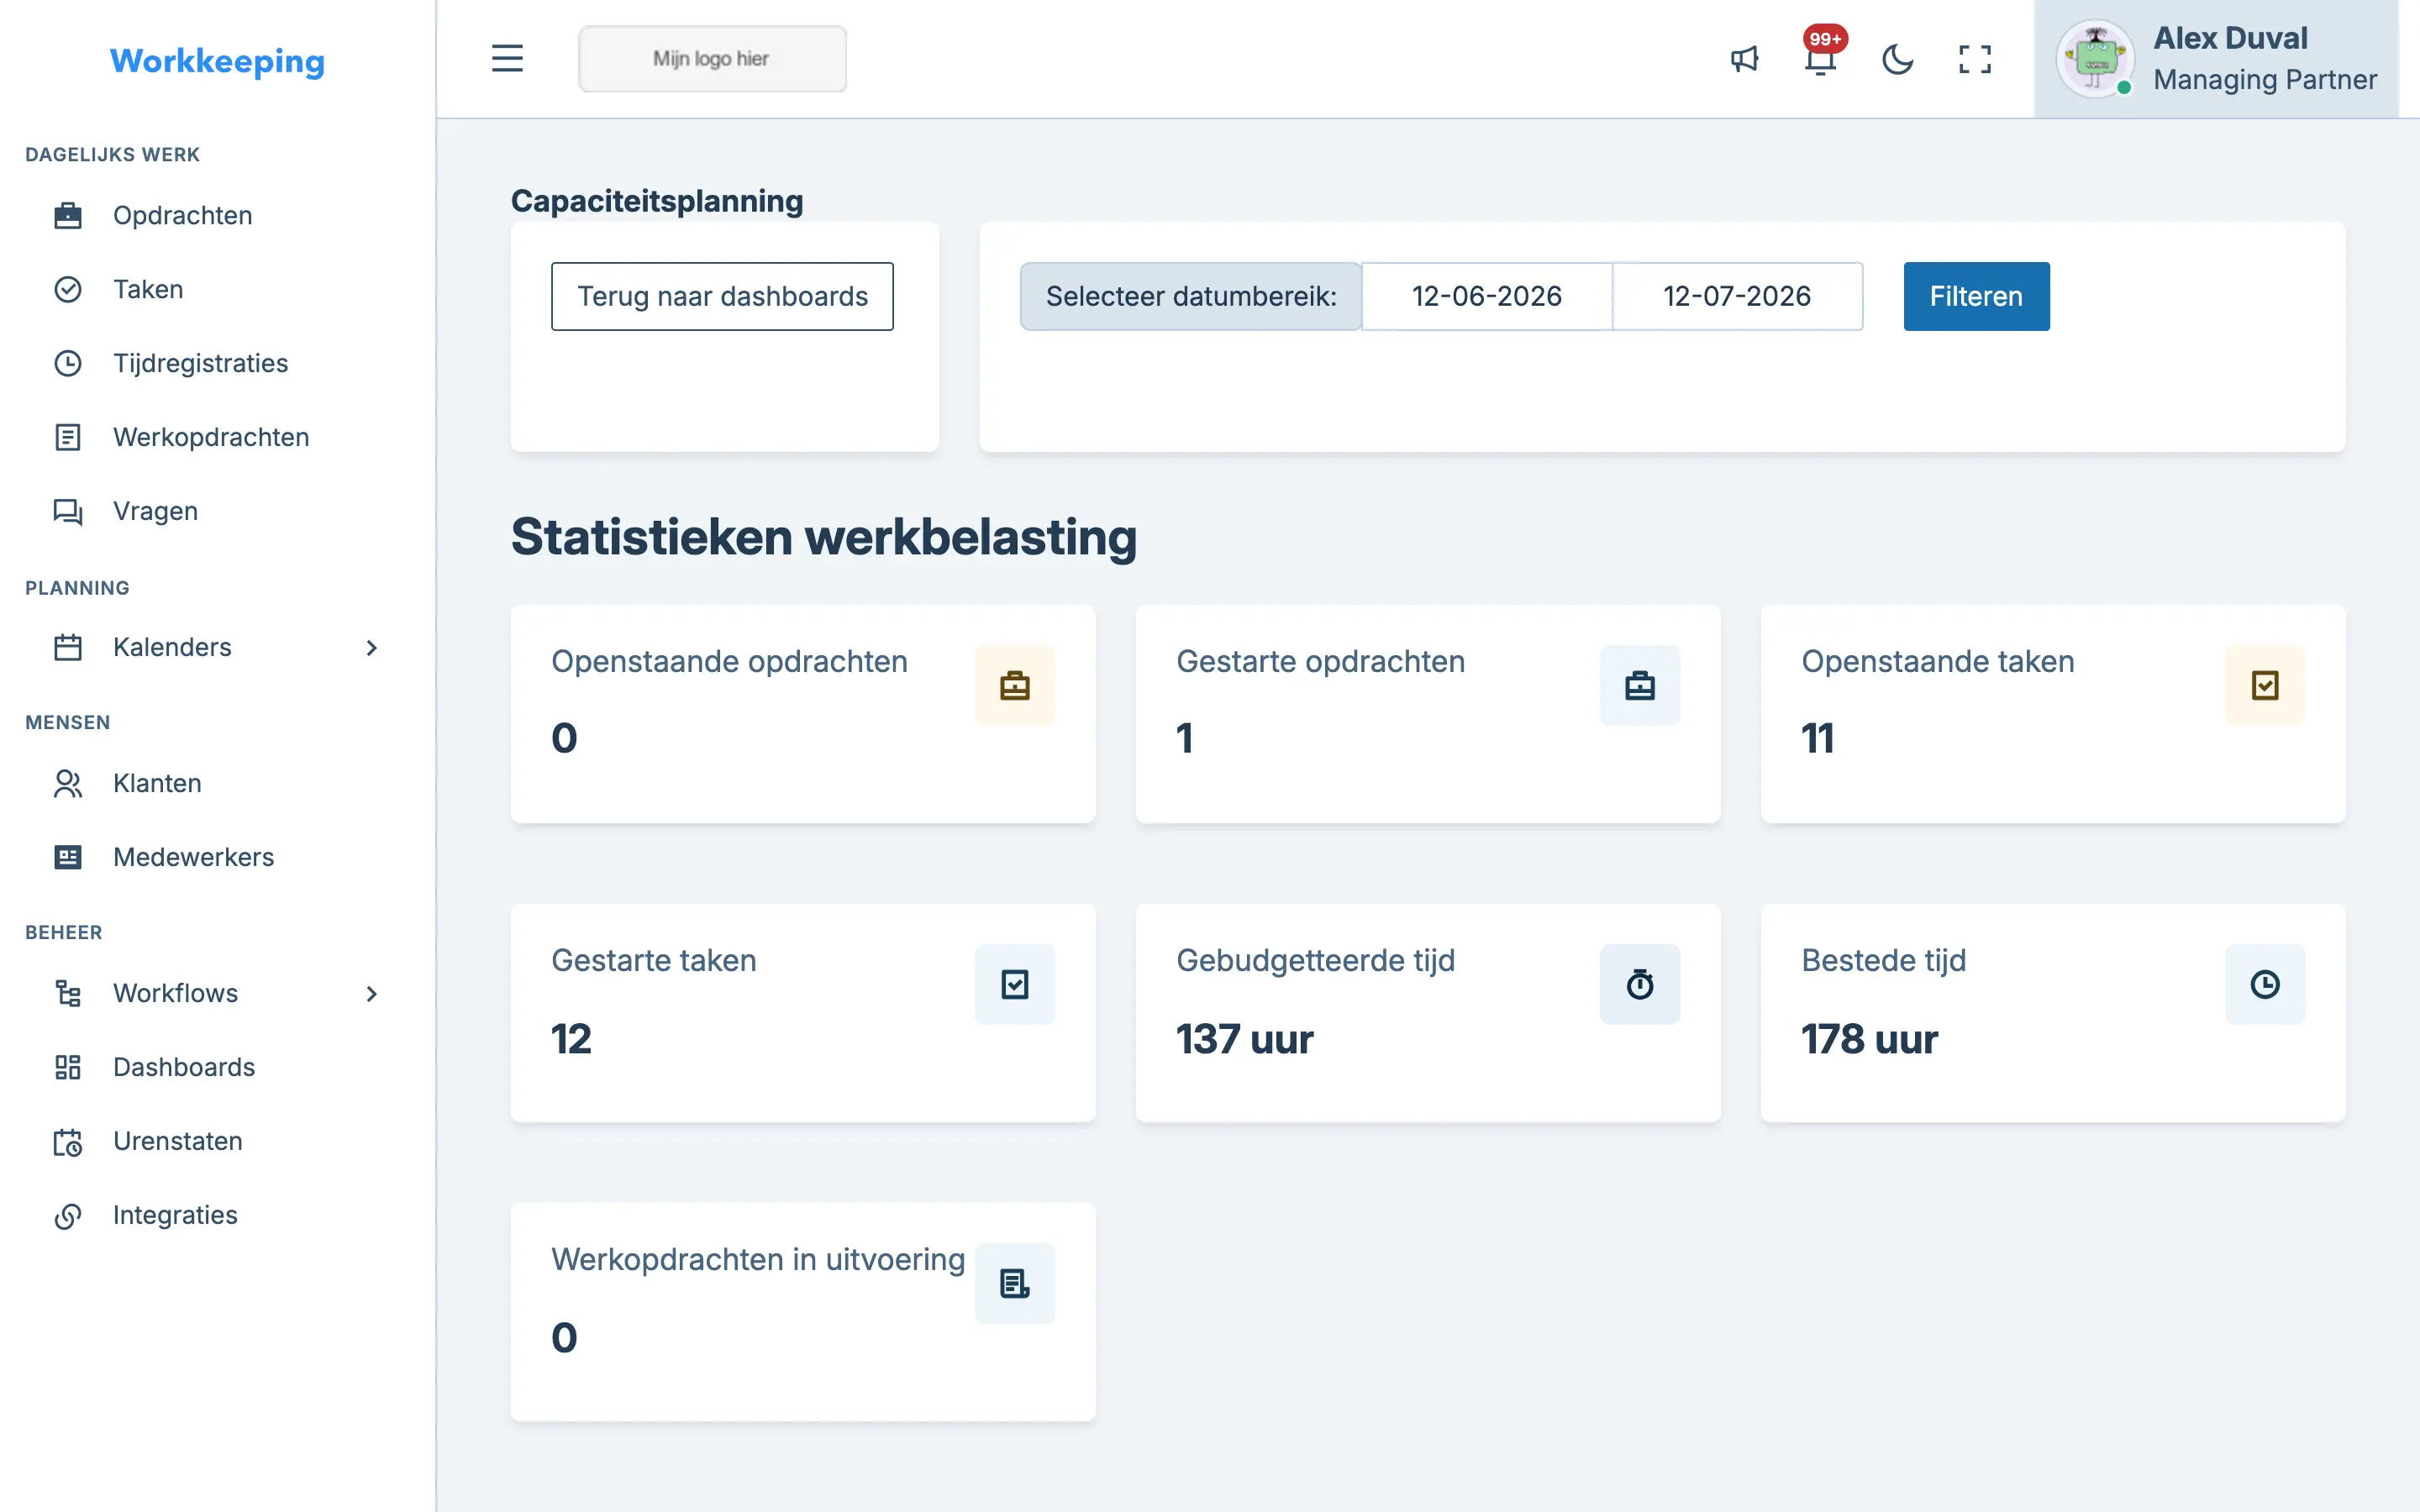This screenshot has width=2420, height=1512.
Task: Open Dashboards in sidebar
Action: 184,1067
